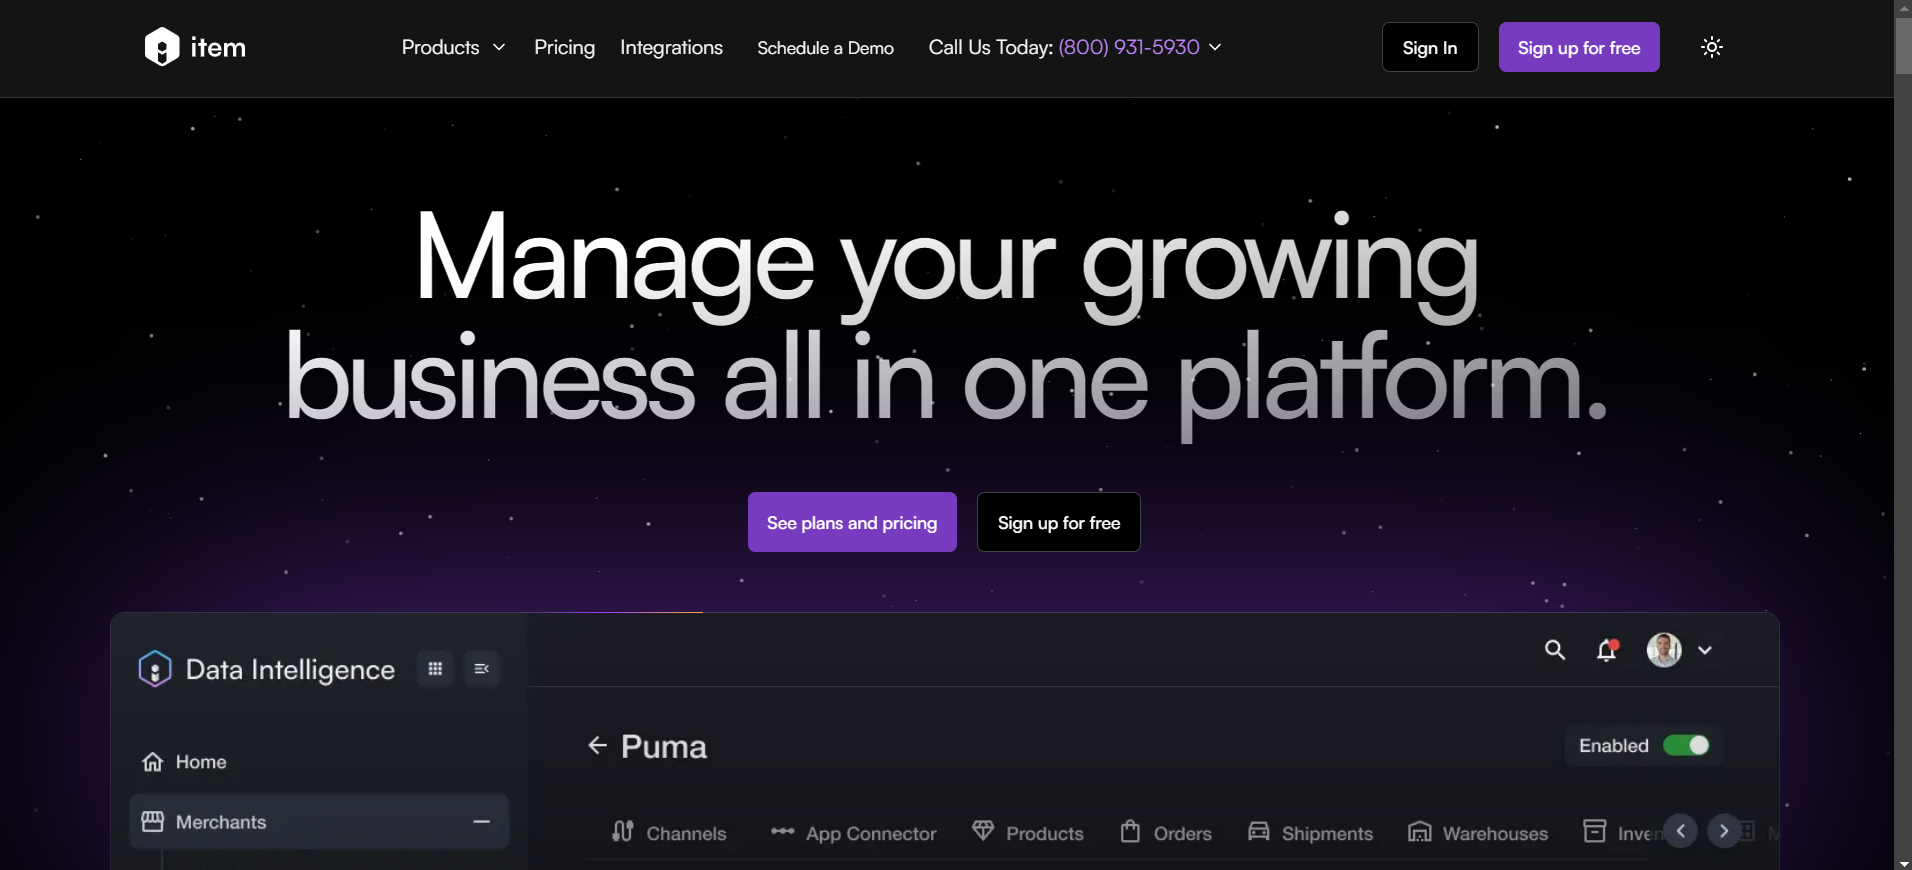
Task: Click the Sign In button
Action: click(1429, 47)
